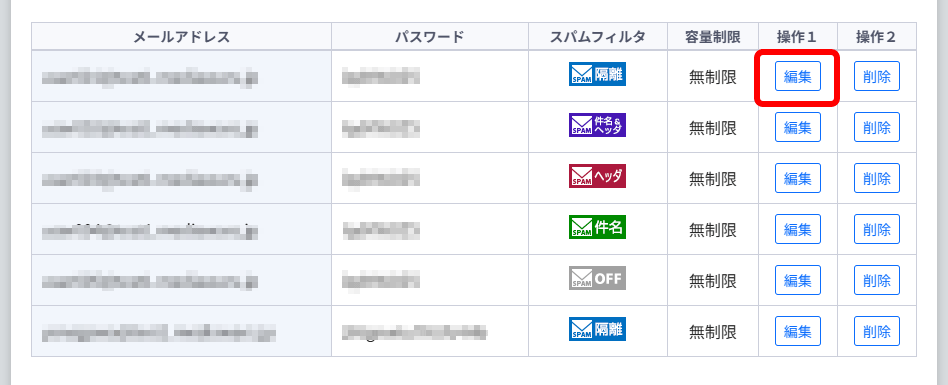The image size is (948, 385).
Task: Click 編集 in the last row
Action: tap(797, 331)
